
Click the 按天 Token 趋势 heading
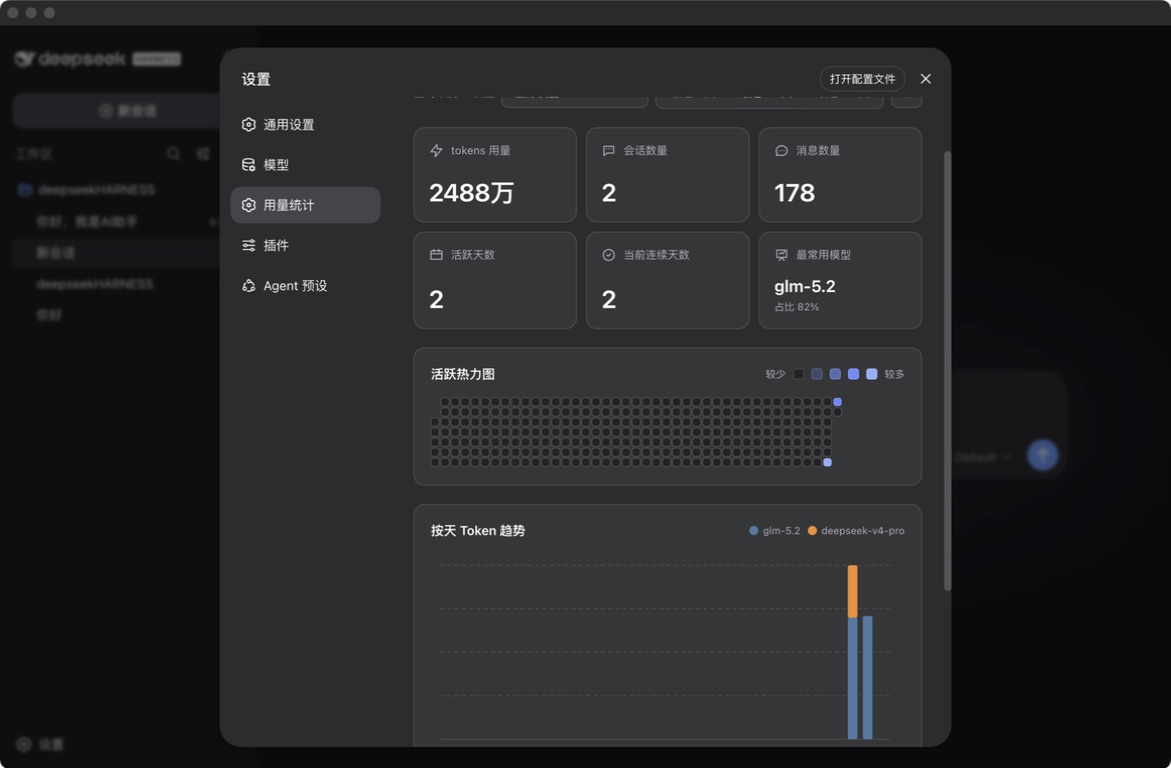click(x=478, y=530)
